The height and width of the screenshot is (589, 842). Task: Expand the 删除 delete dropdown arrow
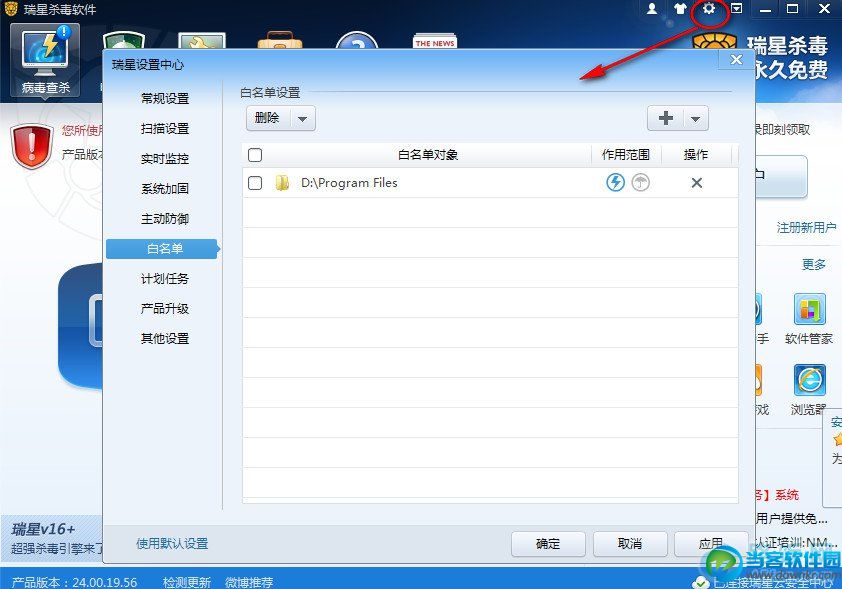(x=303, y=119)
